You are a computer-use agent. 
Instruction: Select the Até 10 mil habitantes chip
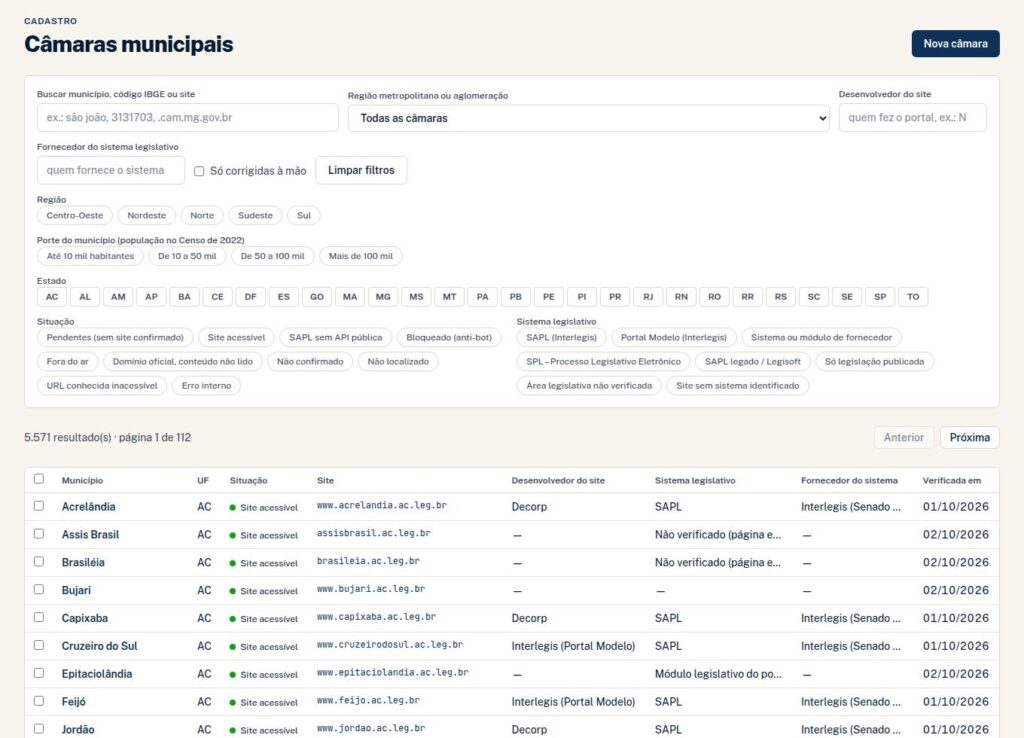tap(90, 256)
